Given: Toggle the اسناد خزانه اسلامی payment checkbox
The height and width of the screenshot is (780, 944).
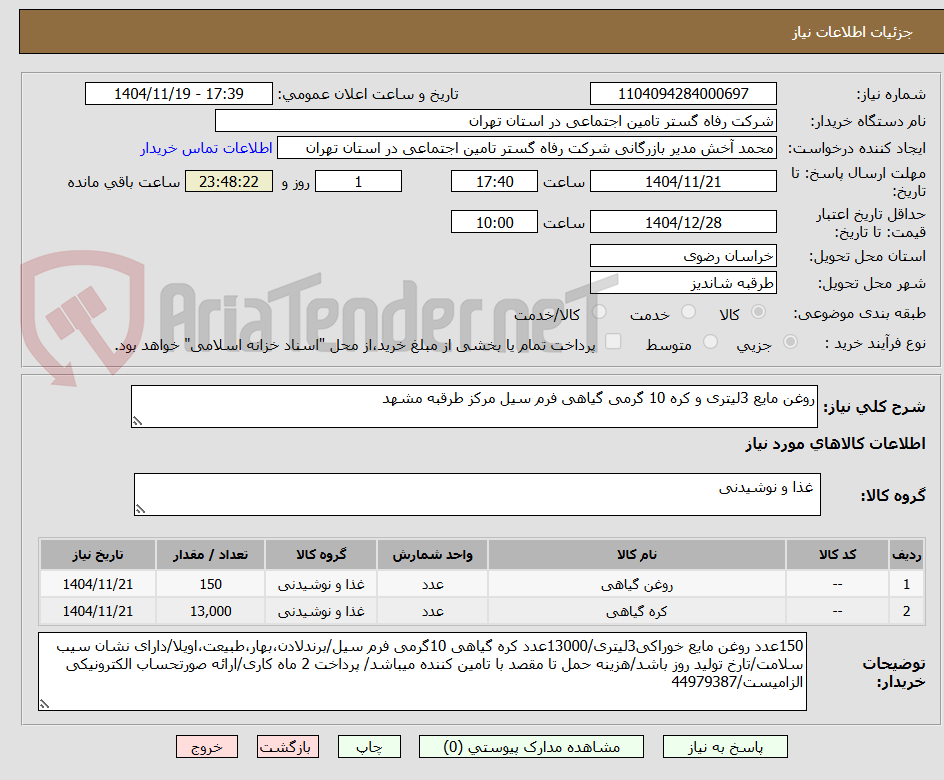Looking at the screenshot, I should pos(613,341).
